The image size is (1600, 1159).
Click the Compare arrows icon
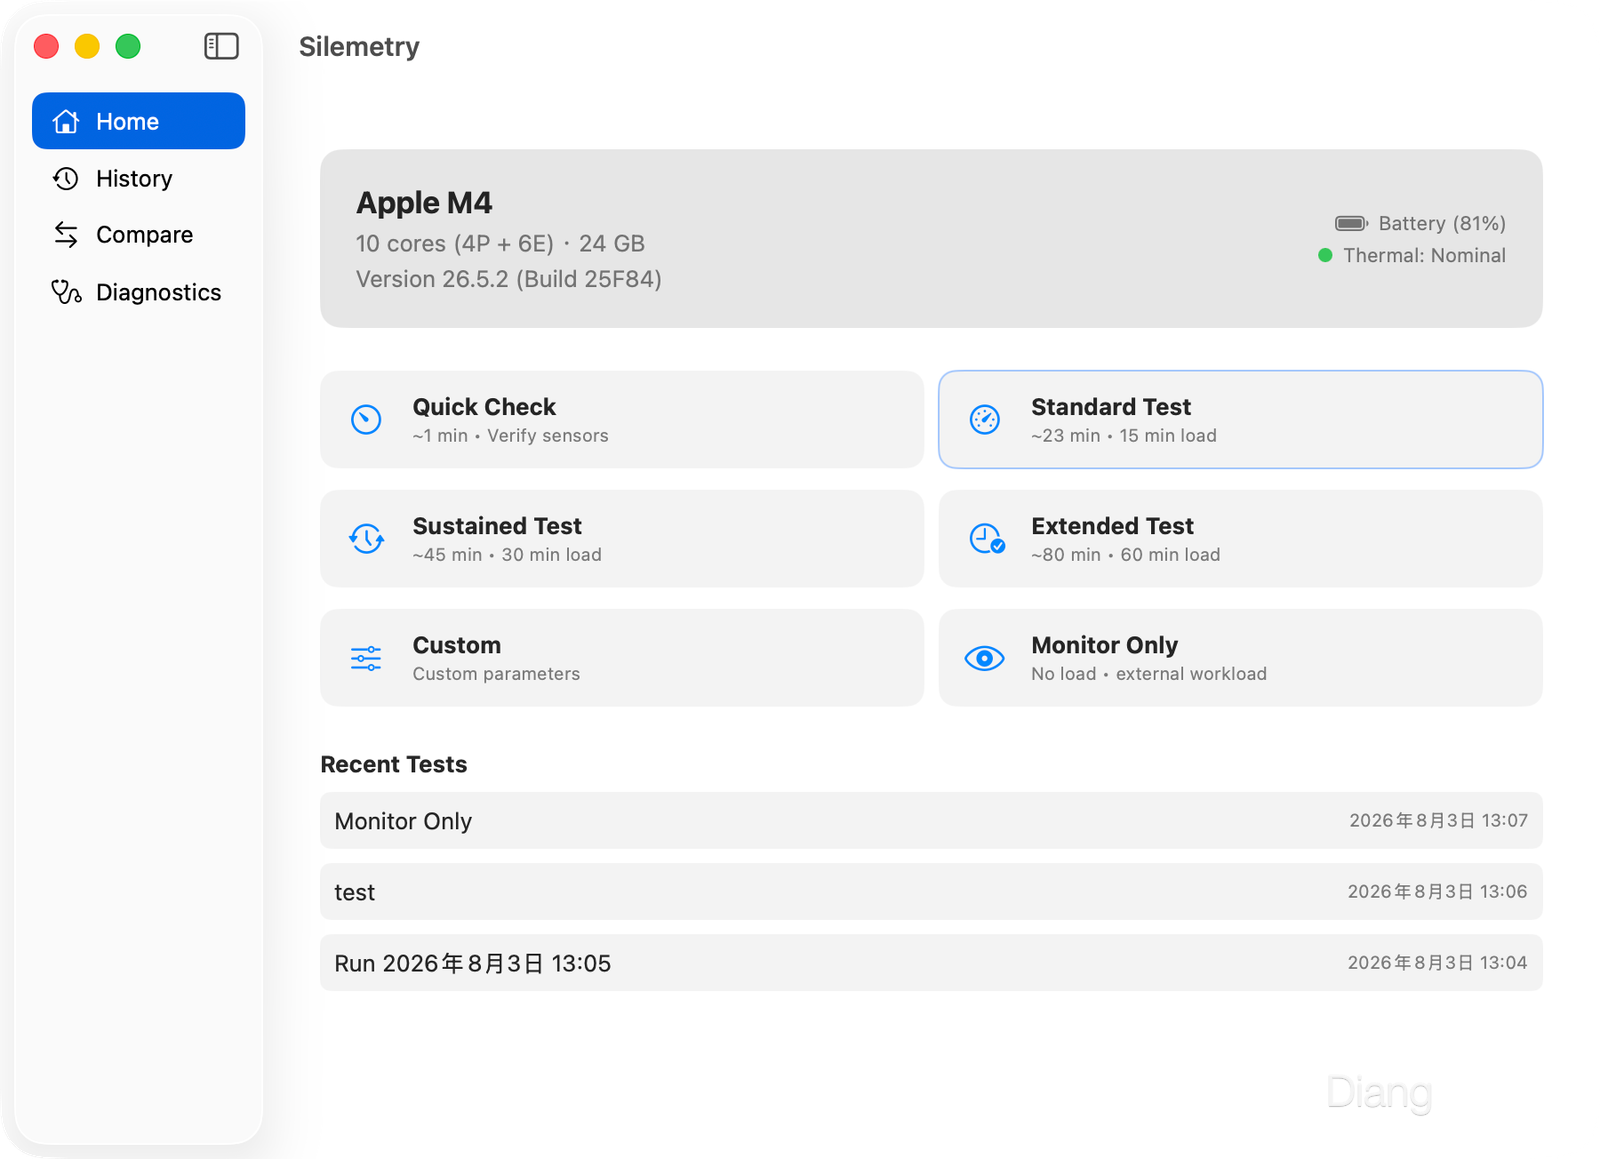(x=66, y=234)
